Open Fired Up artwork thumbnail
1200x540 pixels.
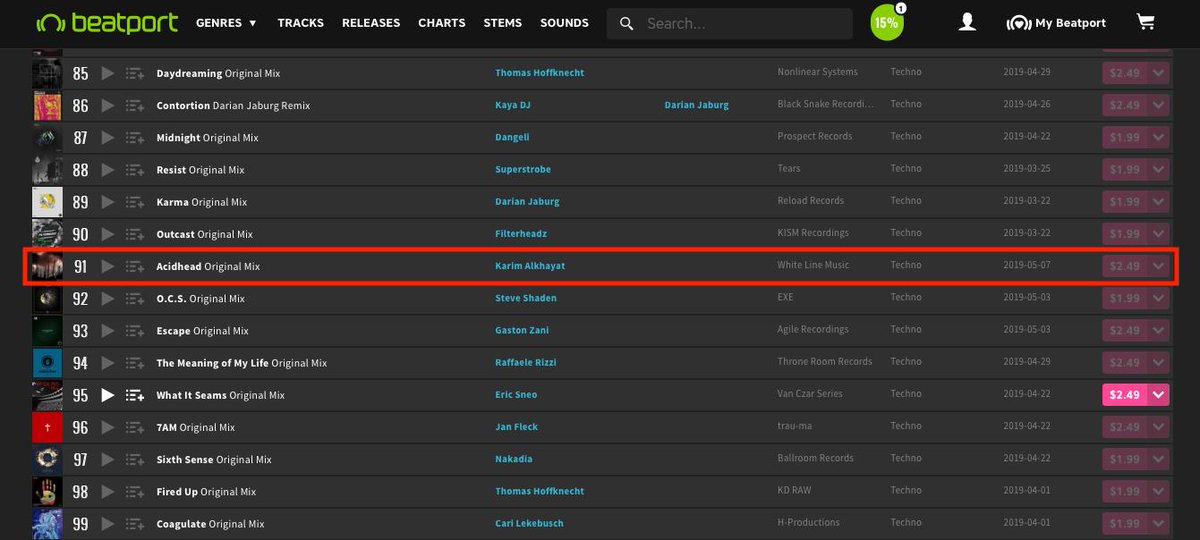47,492
